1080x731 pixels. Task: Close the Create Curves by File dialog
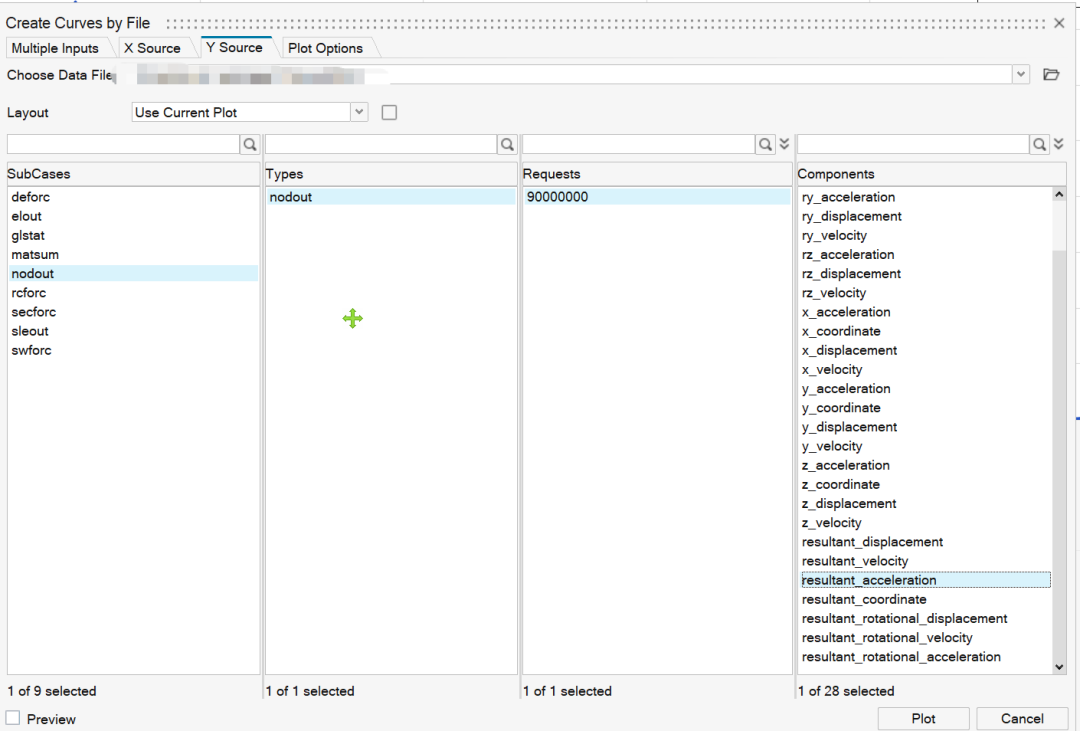[1059, 23]
